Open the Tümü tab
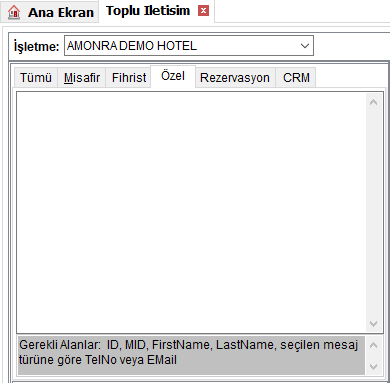This screenshot has height=383, width=390. click(x=36, y=78)
